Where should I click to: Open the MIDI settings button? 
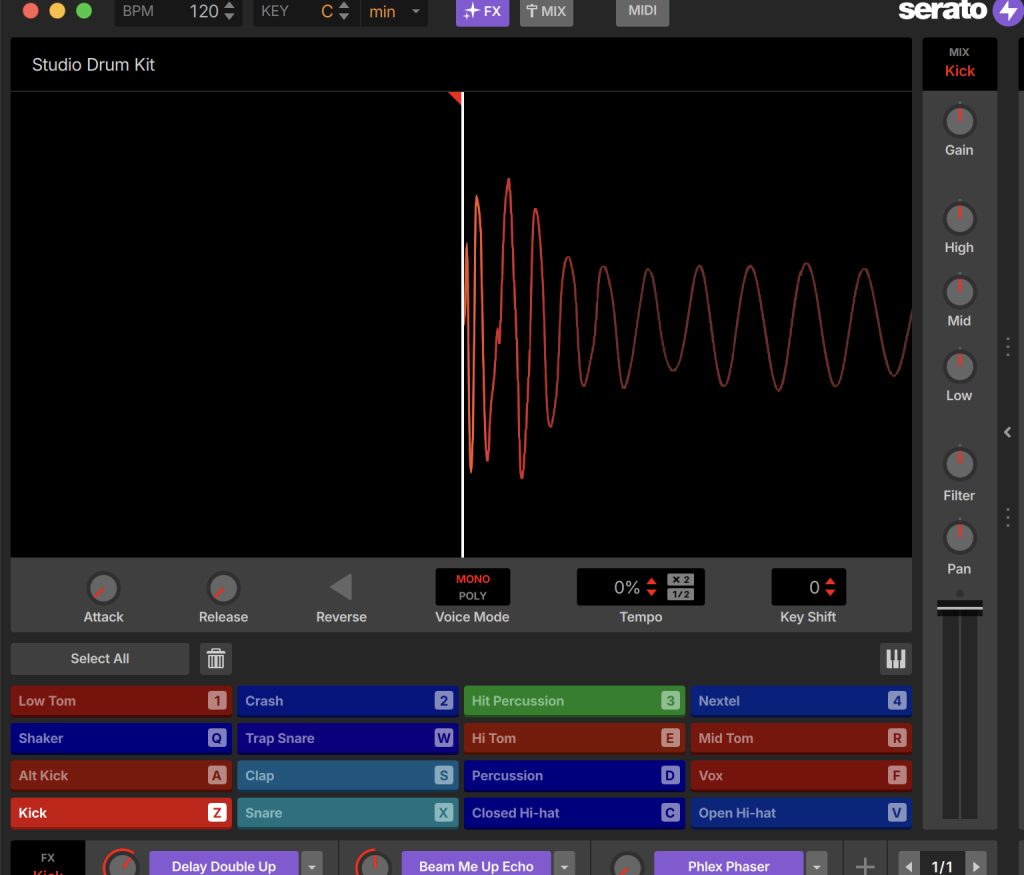(642, 12)
